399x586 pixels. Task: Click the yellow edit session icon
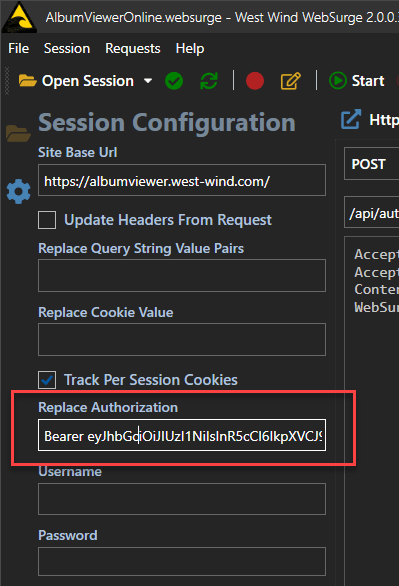click(291, 81)
